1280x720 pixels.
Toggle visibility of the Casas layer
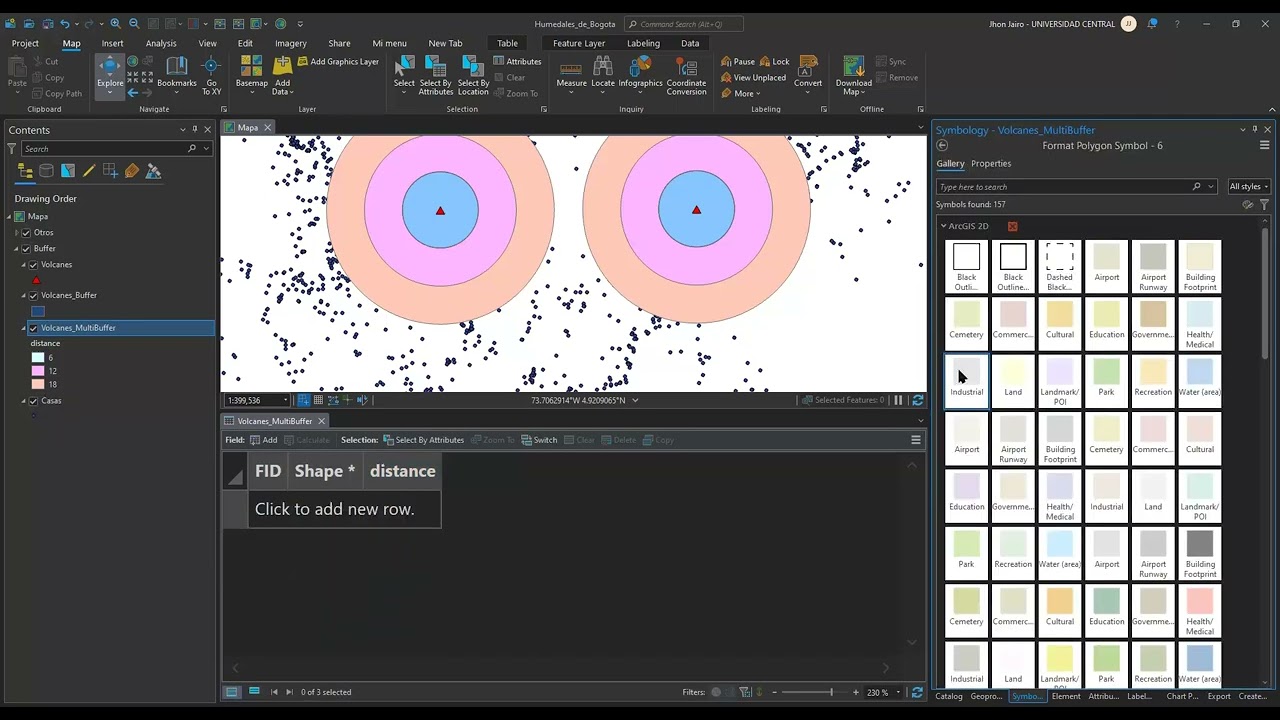coord(34,400)
